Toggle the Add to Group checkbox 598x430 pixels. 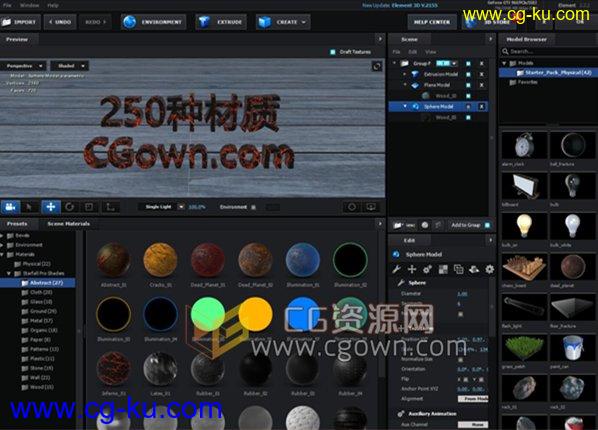(x=487, y=225)
